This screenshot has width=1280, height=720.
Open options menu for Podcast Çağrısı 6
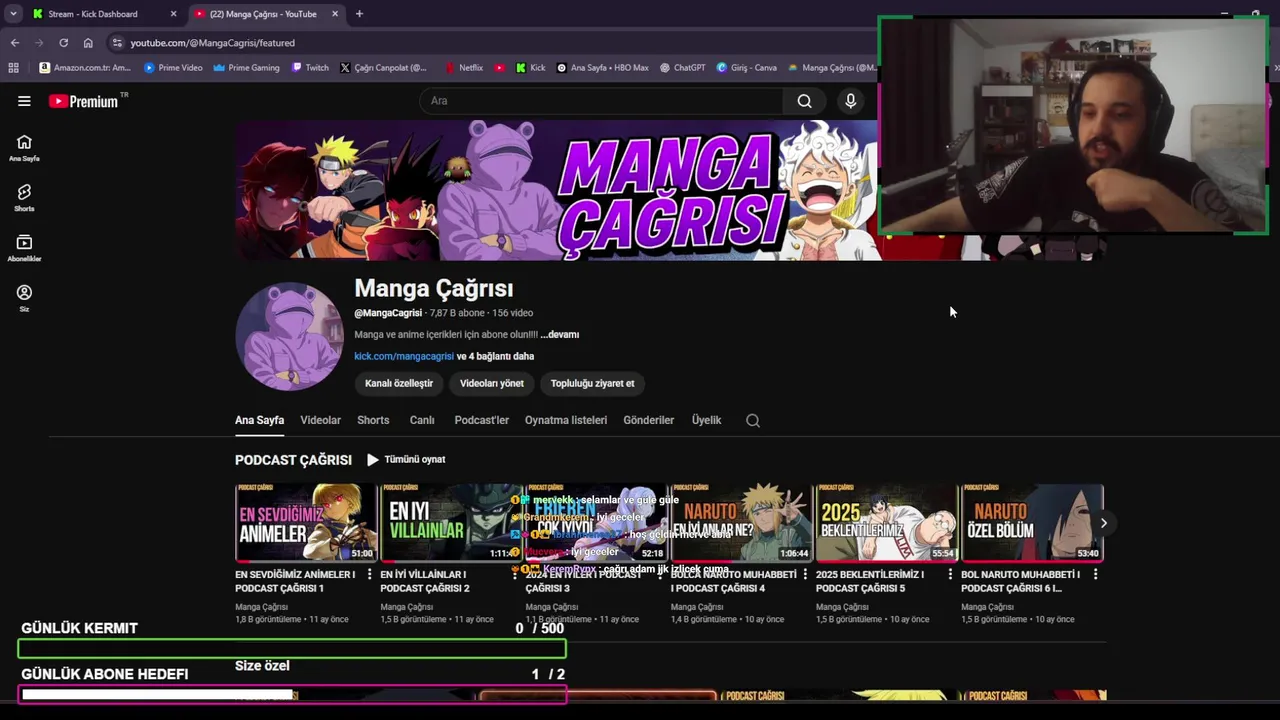(1095, 575)
